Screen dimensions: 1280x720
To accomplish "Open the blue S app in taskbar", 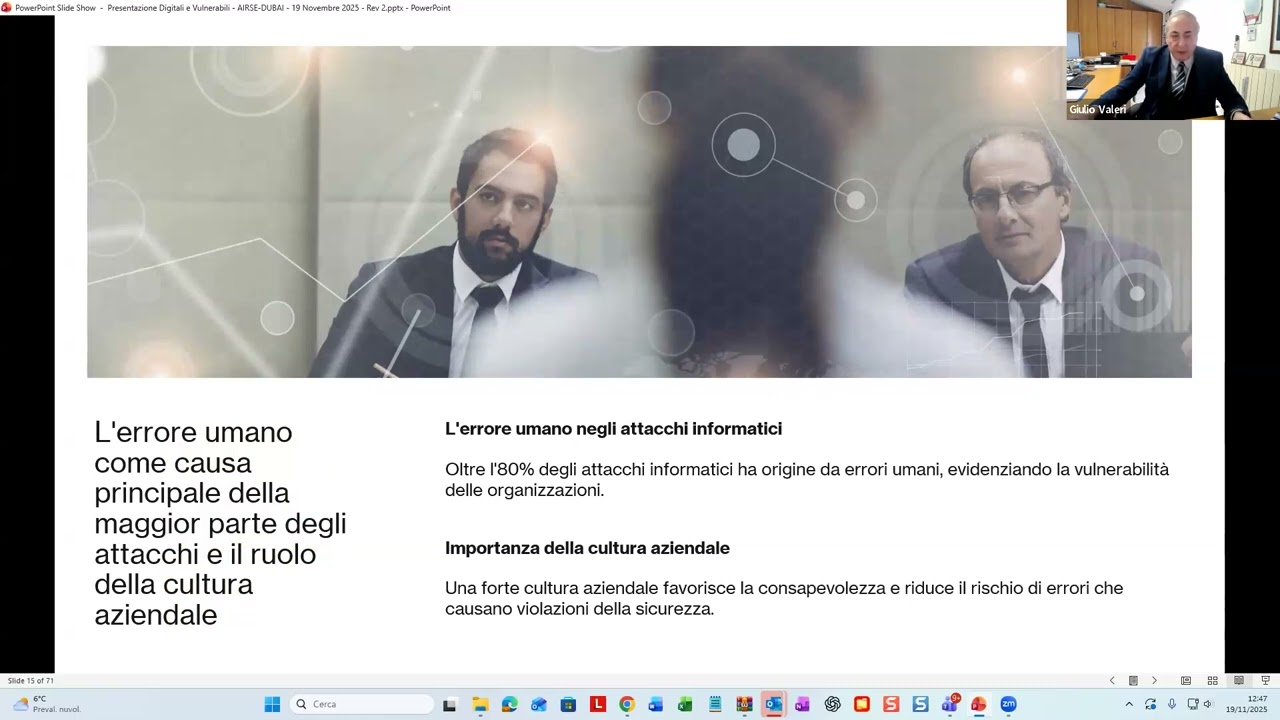I will (920, 704).
